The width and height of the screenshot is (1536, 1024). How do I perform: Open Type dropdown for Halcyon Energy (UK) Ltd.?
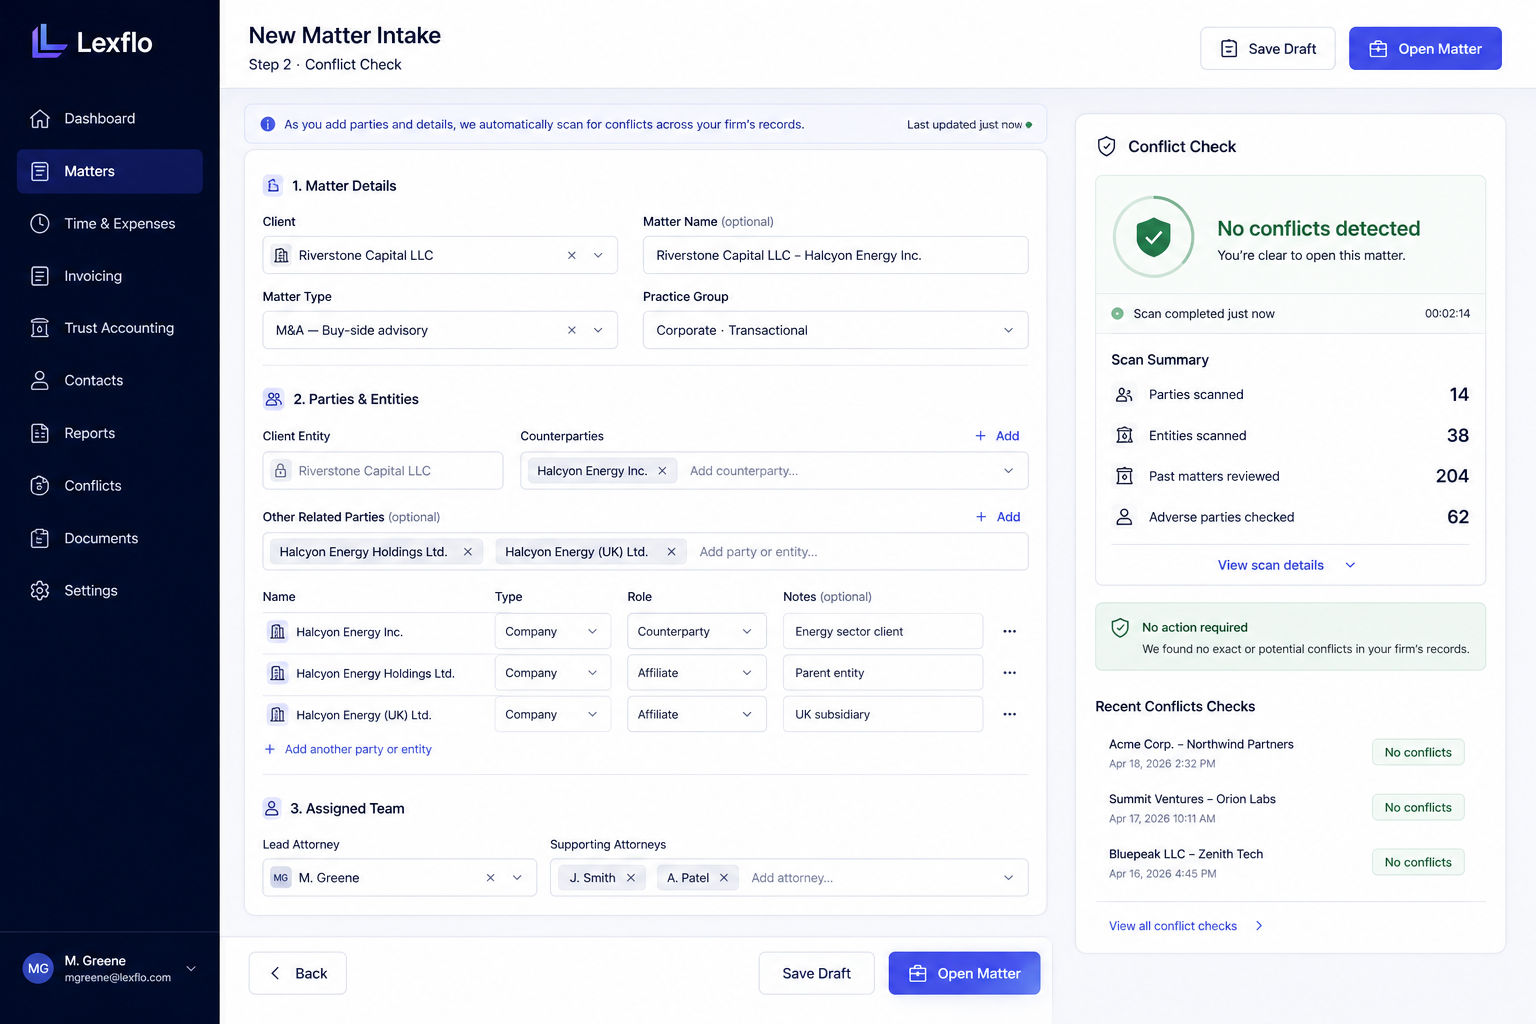[x=552, y=714]
